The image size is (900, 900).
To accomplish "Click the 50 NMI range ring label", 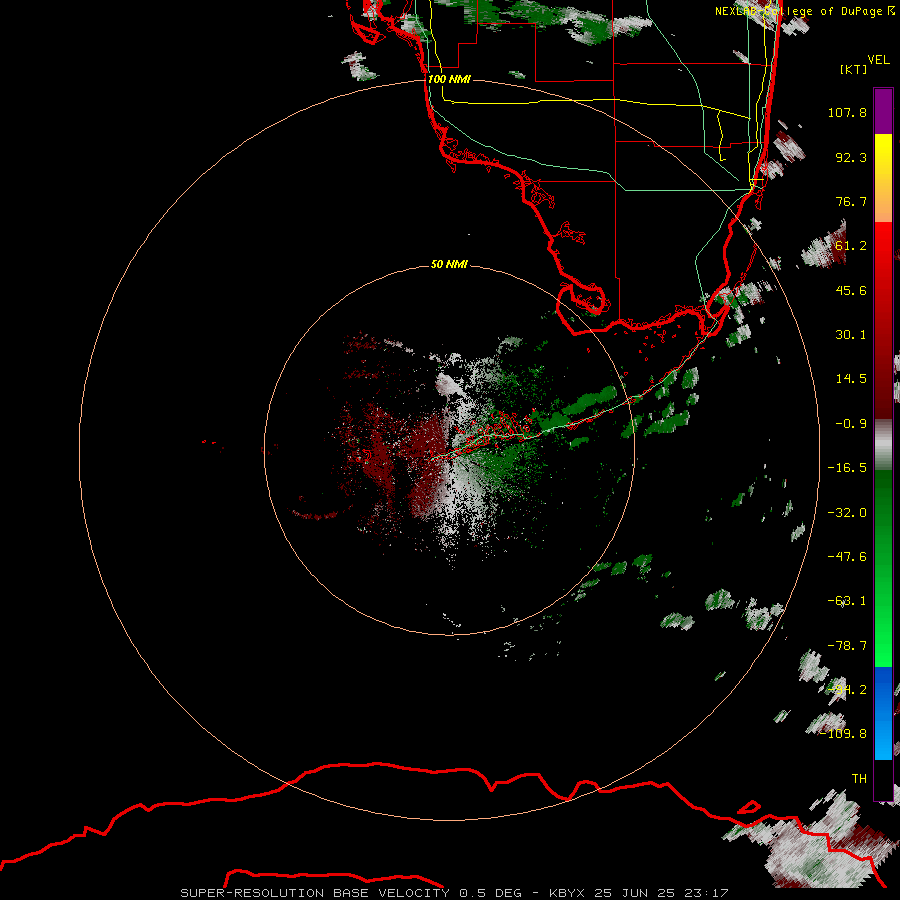I will (x=449, y=264).
